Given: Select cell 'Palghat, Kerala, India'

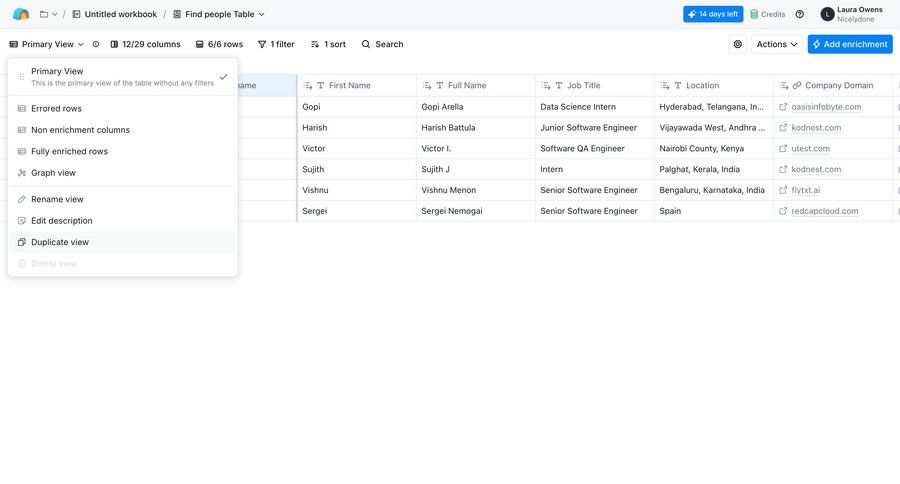Looking at the screenshot, I should [x=713, y=169].
